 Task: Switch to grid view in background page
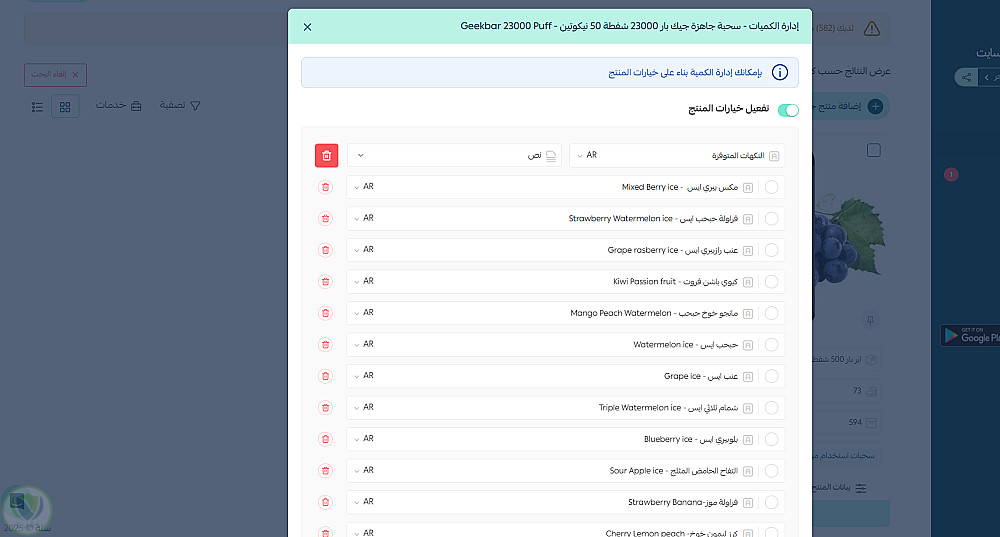coord(65,107)
